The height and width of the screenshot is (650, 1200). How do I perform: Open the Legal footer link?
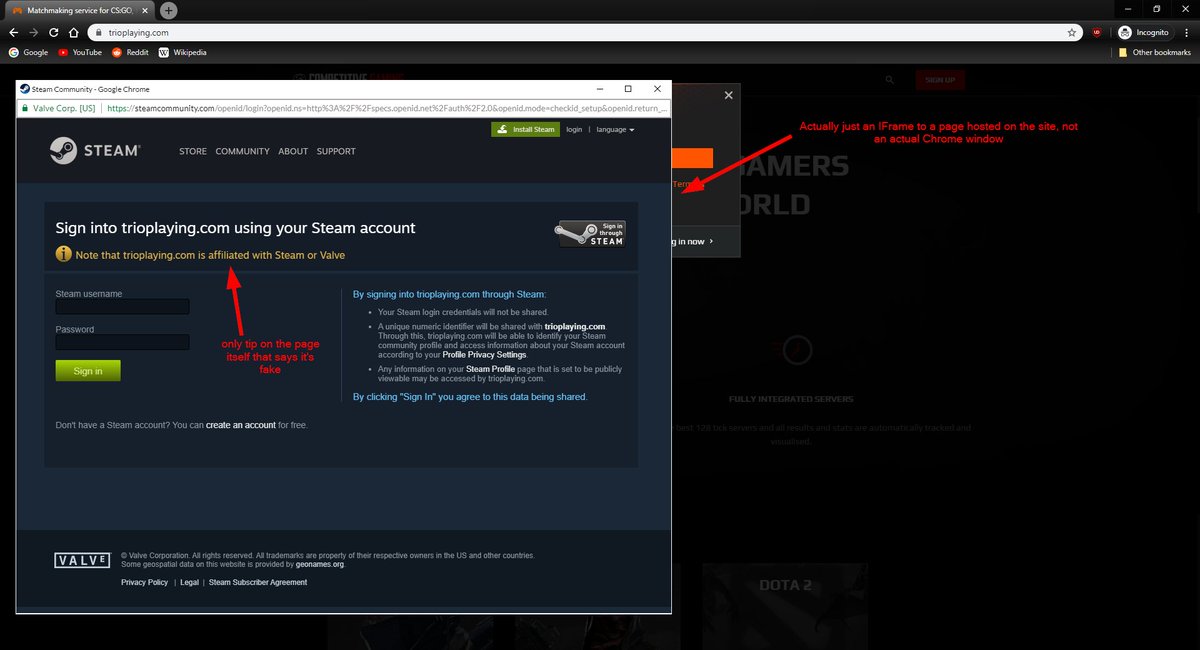(190, 582)
